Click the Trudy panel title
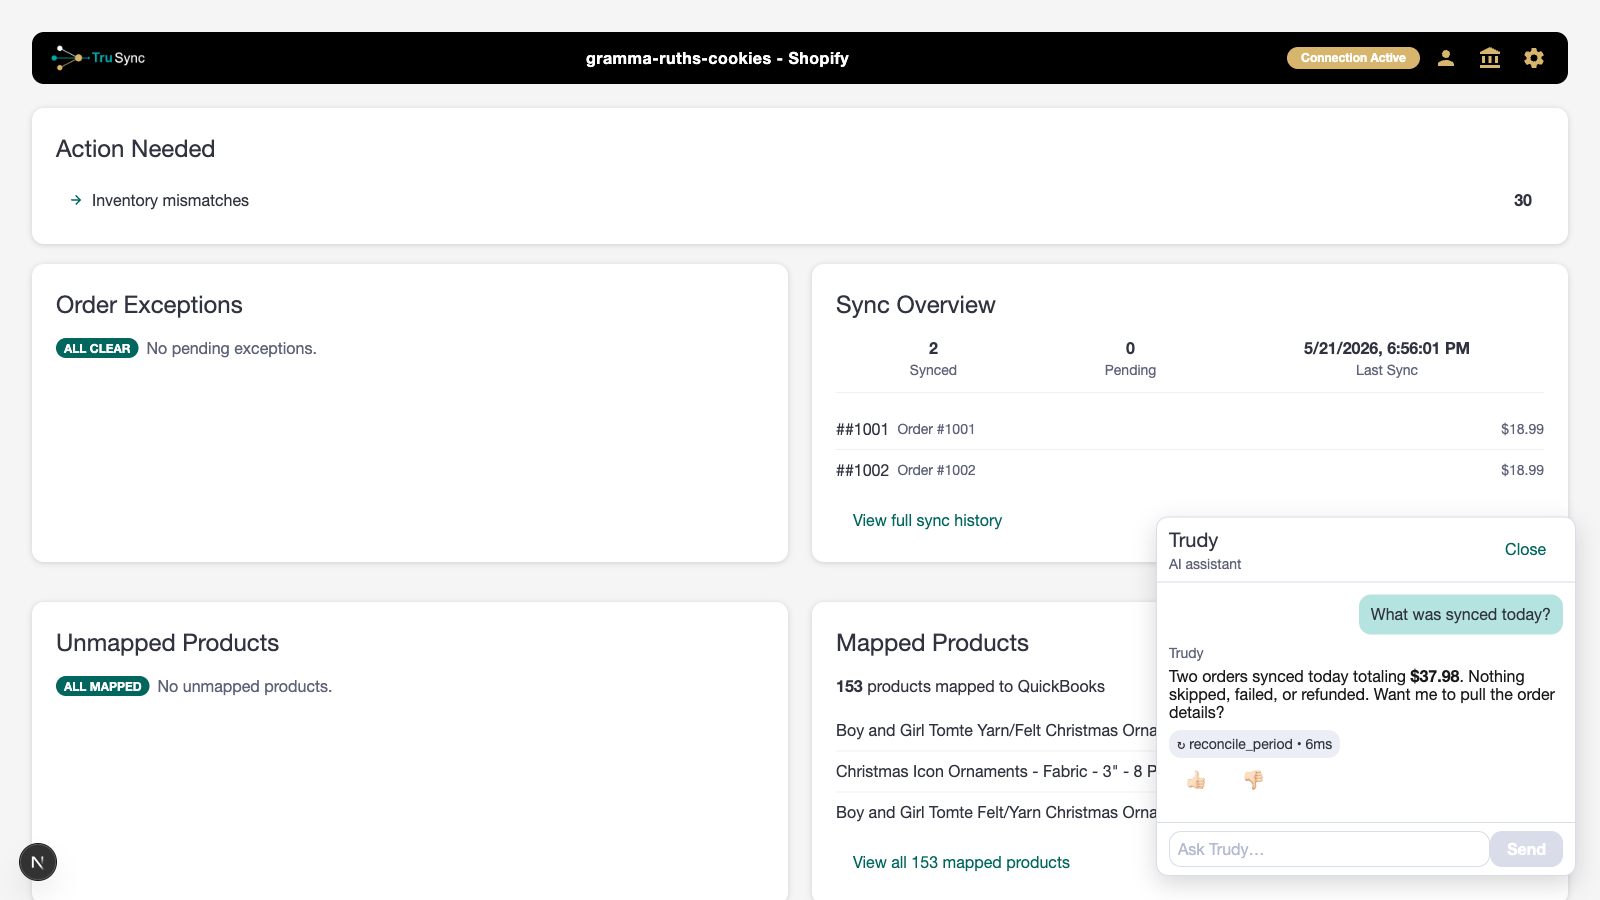The height and width of the screenshot is (900, 1600). [1193, 540]
